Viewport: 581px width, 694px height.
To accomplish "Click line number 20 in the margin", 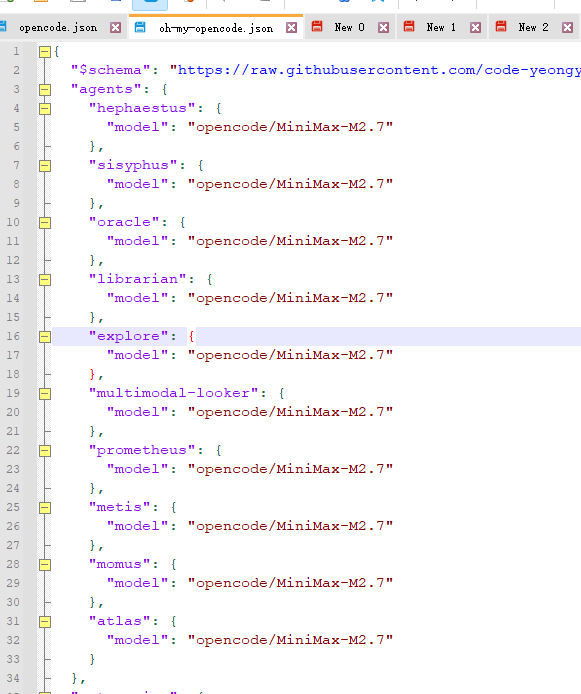I will [13, 412].
